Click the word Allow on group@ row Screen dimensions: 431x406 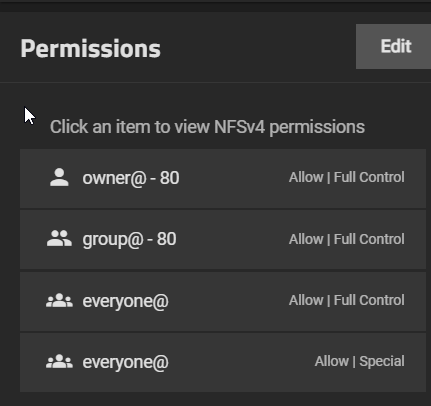[306, 239]
